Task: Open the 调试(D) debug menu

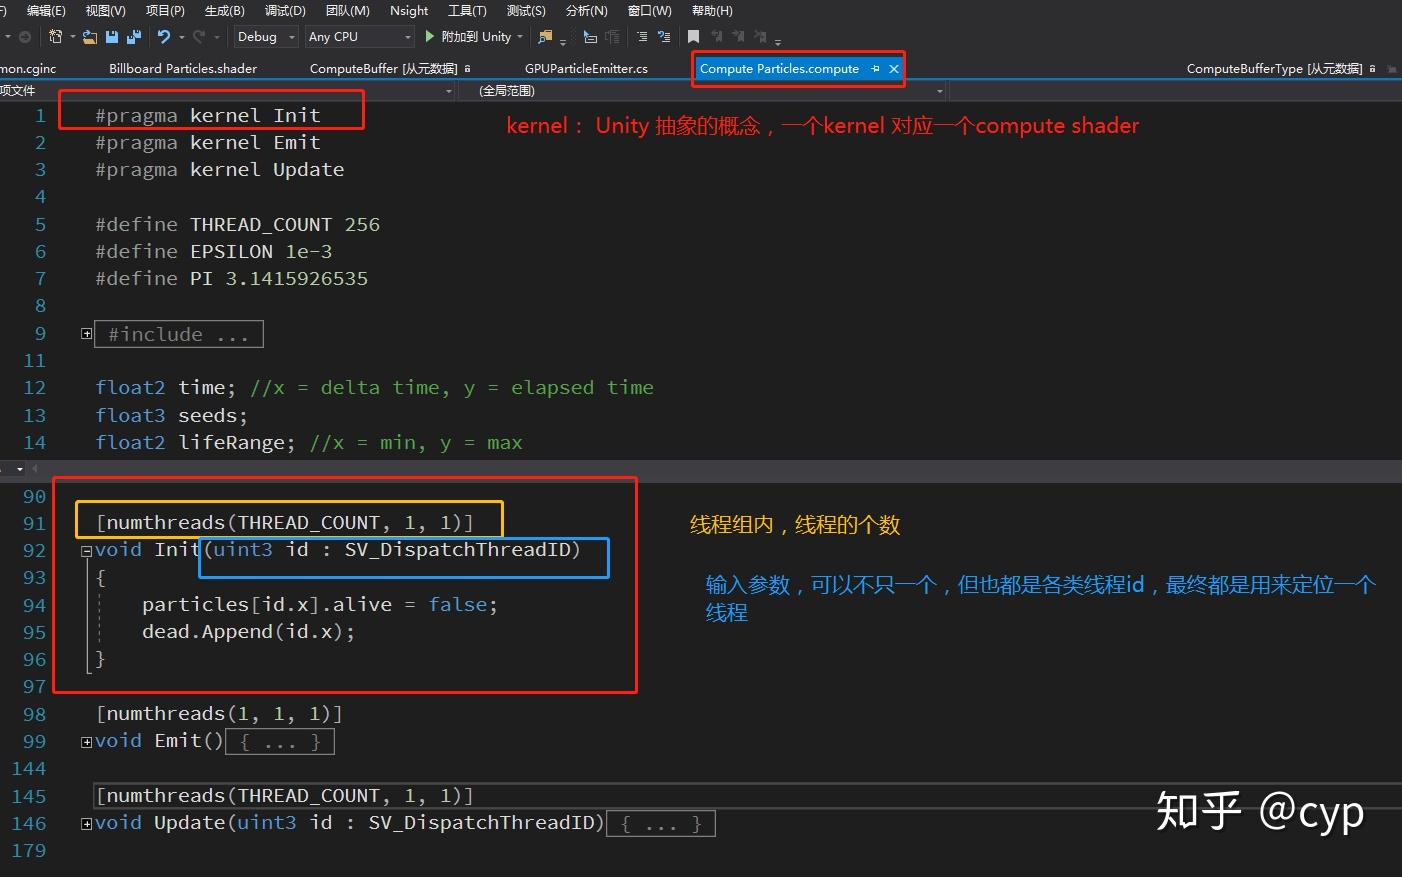Action: click(x=285, y=10)
